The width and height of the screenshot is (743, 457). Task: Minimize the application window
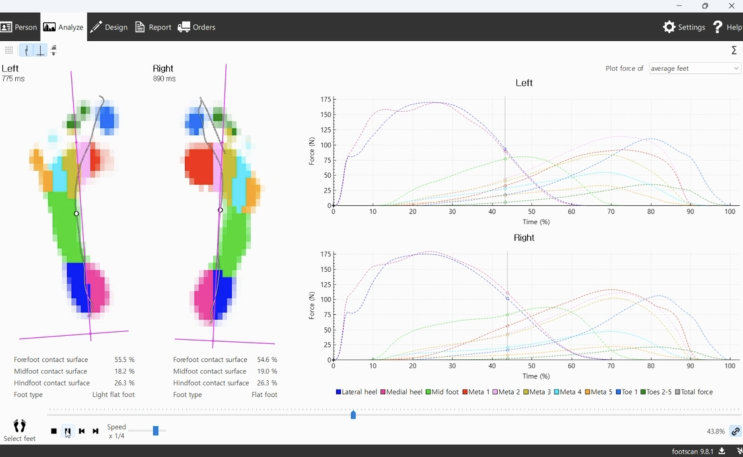[679, 6]
